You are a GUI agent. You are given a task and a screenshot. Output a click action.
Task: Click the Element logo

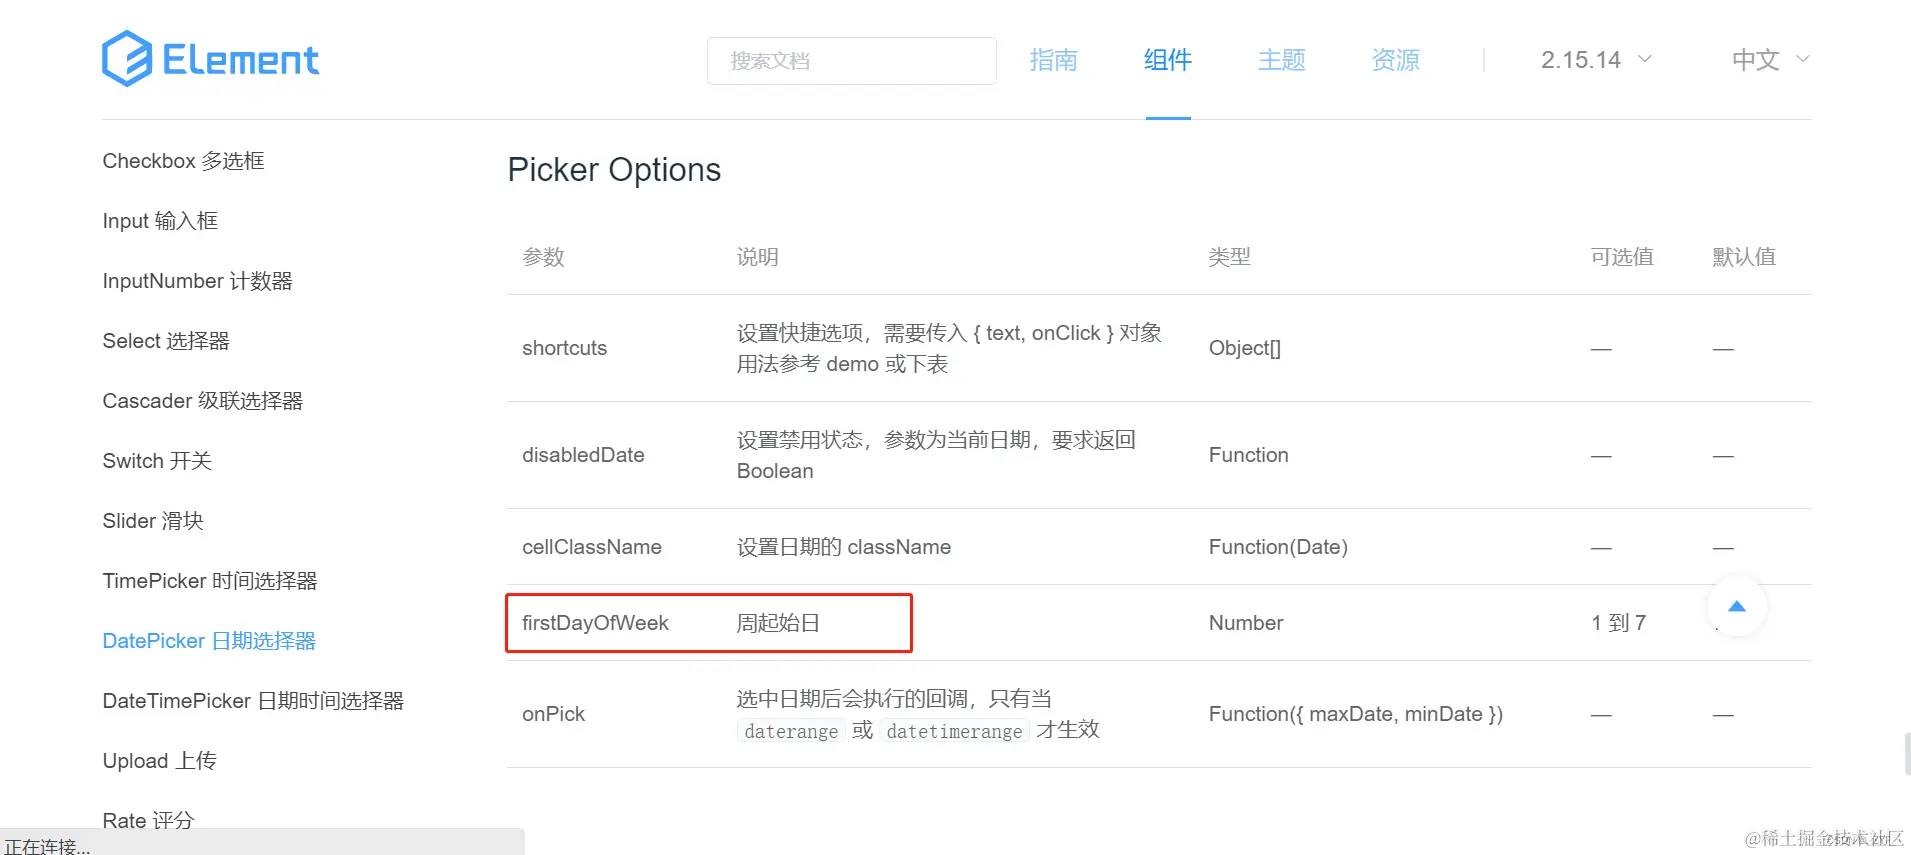[x=209, y=59]
